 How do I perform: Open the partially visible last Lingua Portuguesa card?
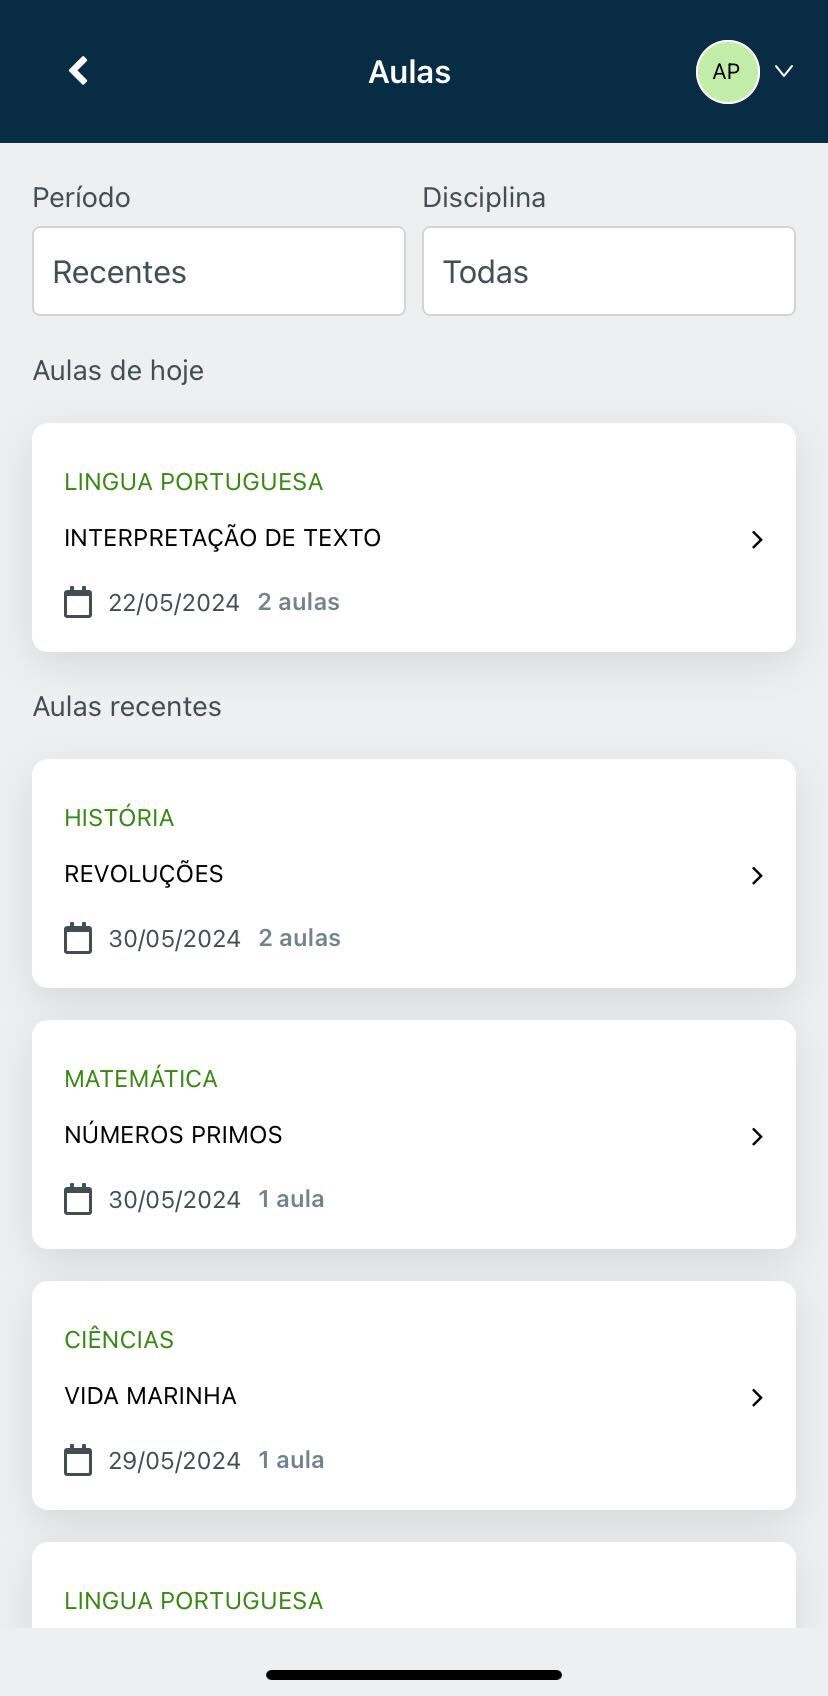414,1585
